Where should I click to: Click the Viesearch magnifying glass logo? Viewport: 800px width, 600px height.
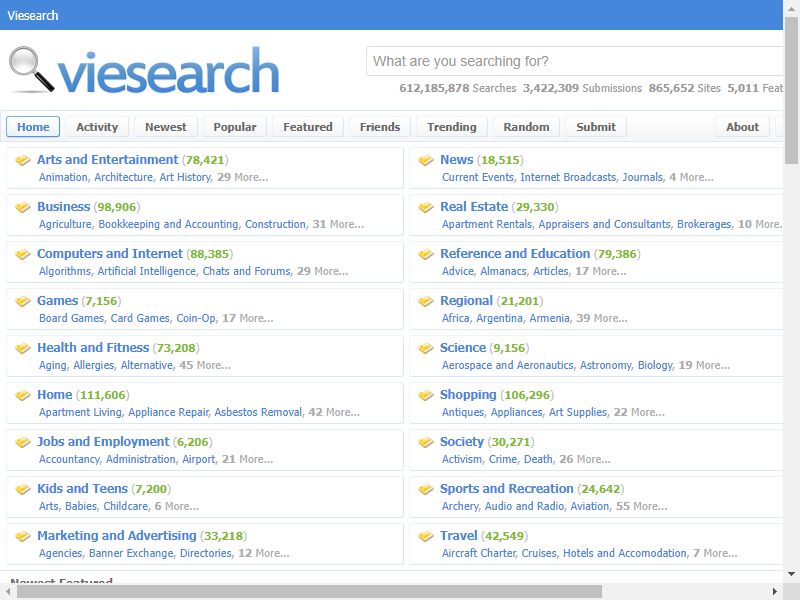[x=31, y=70]
